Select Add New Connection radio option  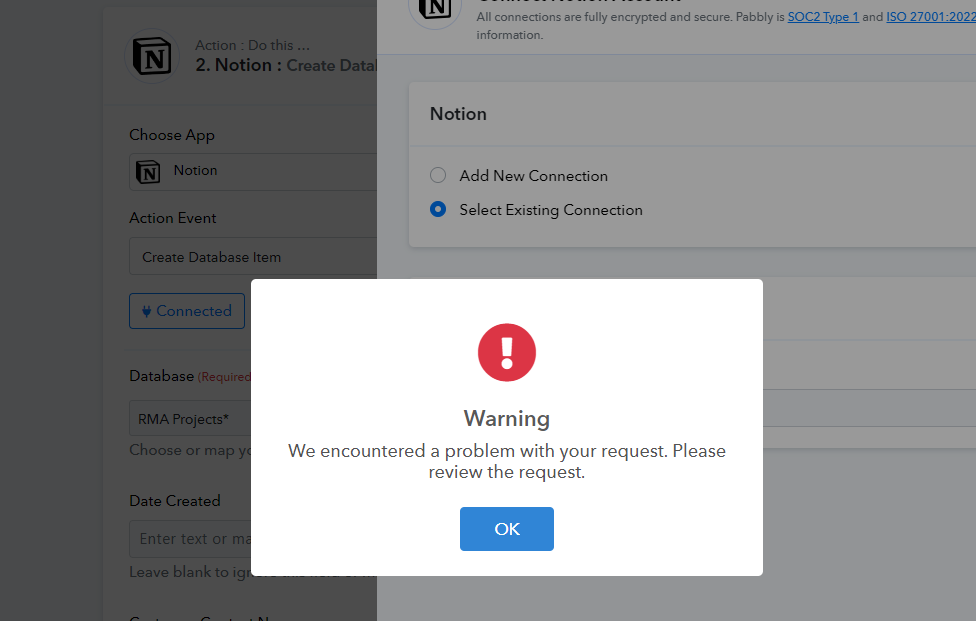438,175
